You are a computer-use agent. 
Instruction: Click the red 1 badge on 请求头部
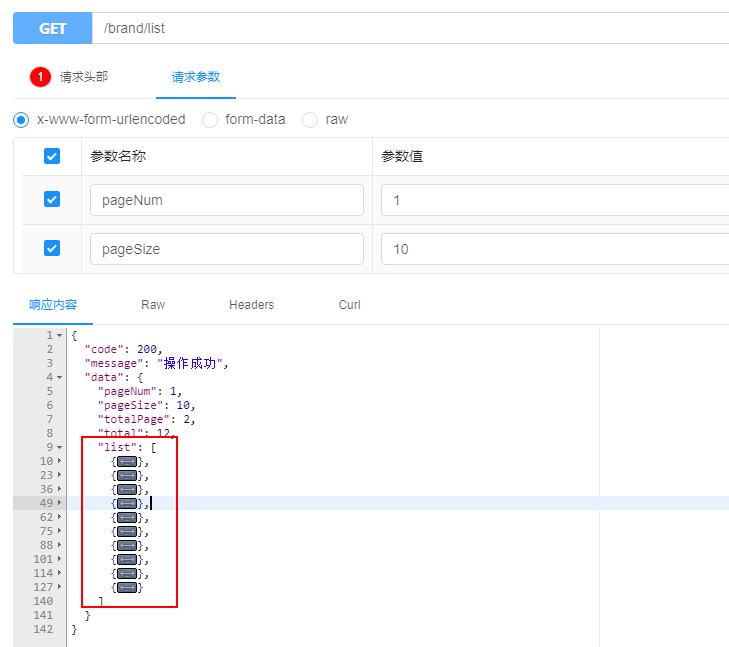[x=40, y=77]
